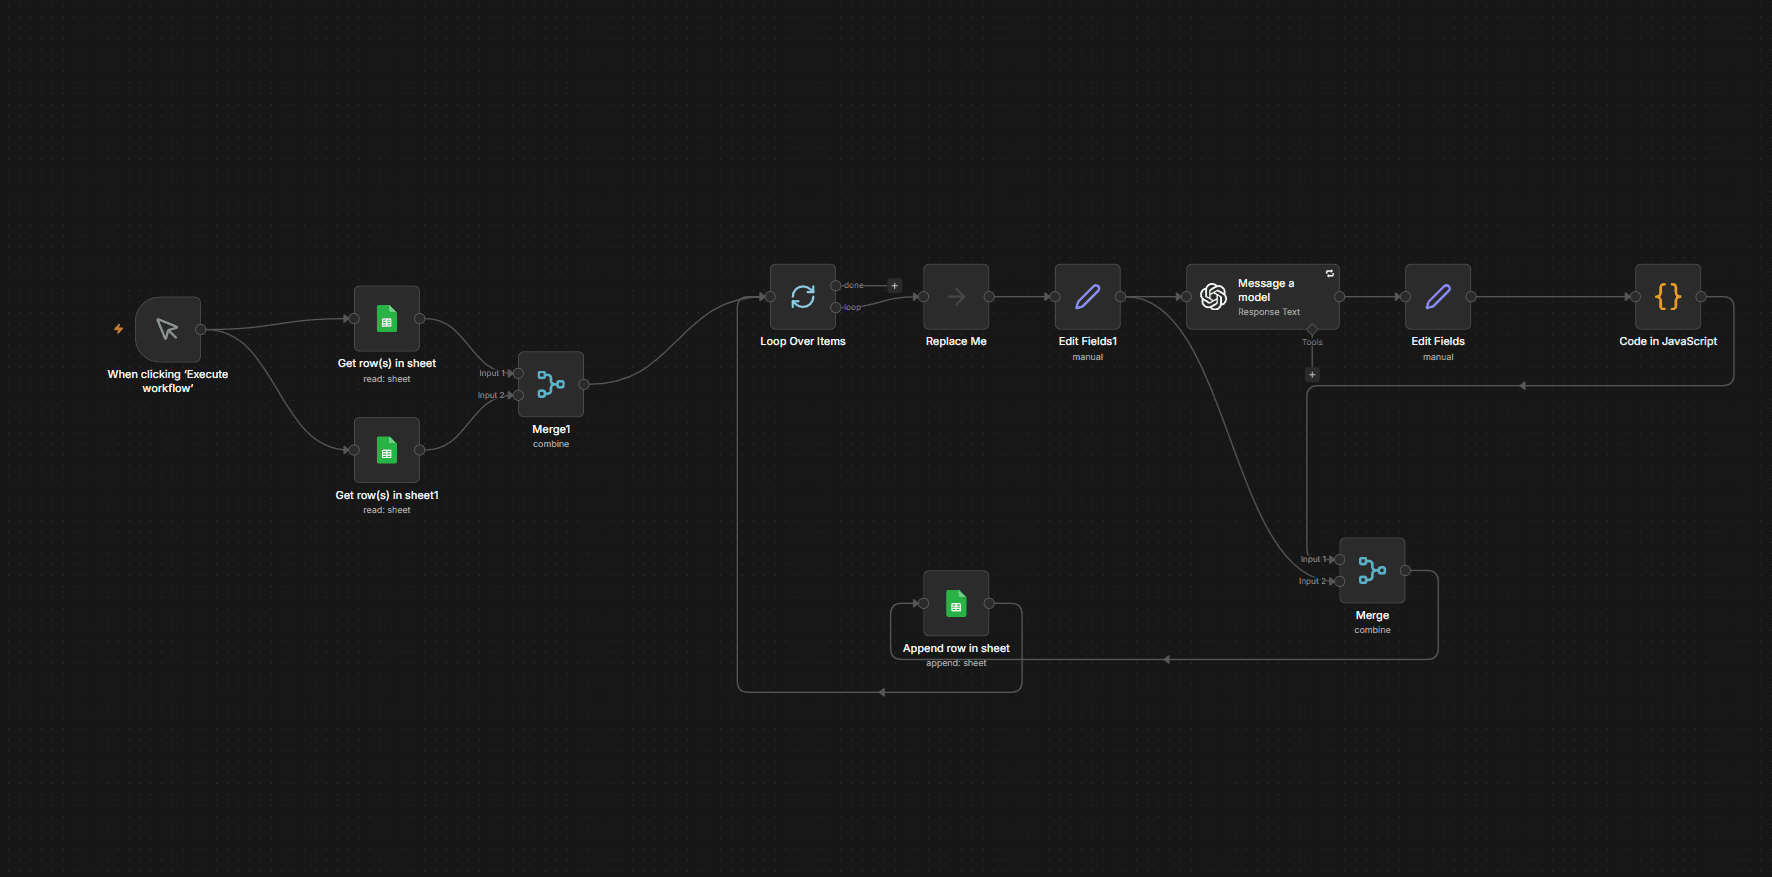Select the pencil node right of Message a model
Viewport: 1772px width, 877px height.
click(x=1438, y=297)
